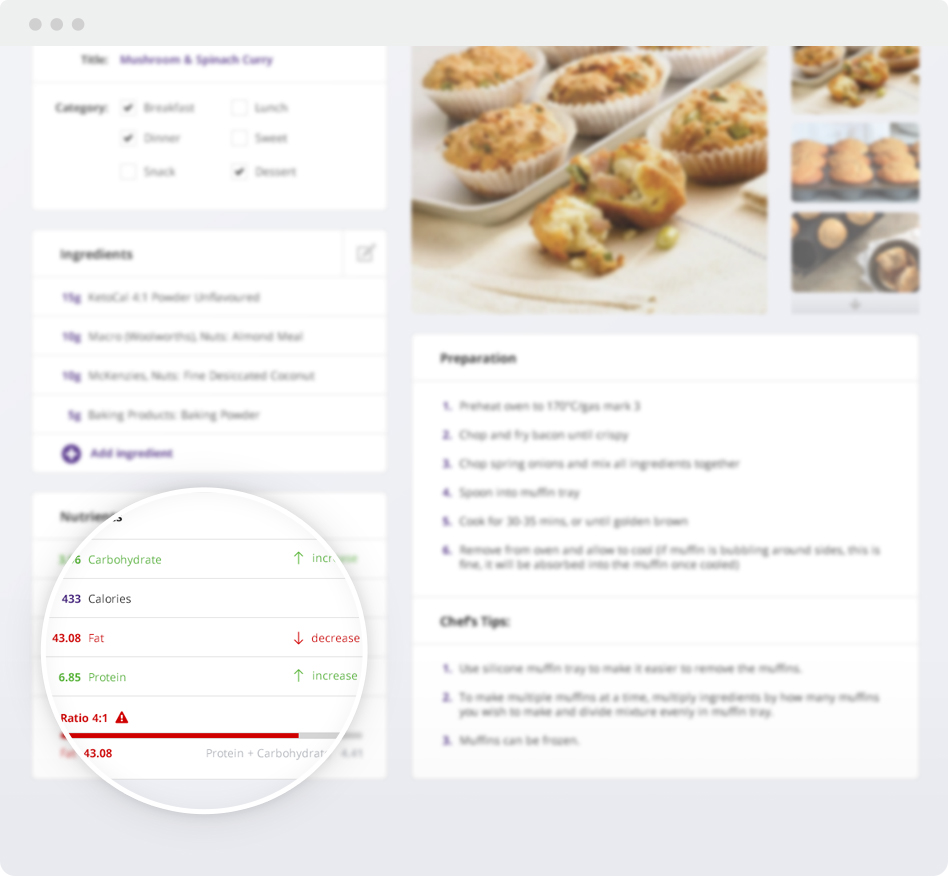Click the Add ingredient link
This screenshot has width=948, height=876.
click(131, 453)
